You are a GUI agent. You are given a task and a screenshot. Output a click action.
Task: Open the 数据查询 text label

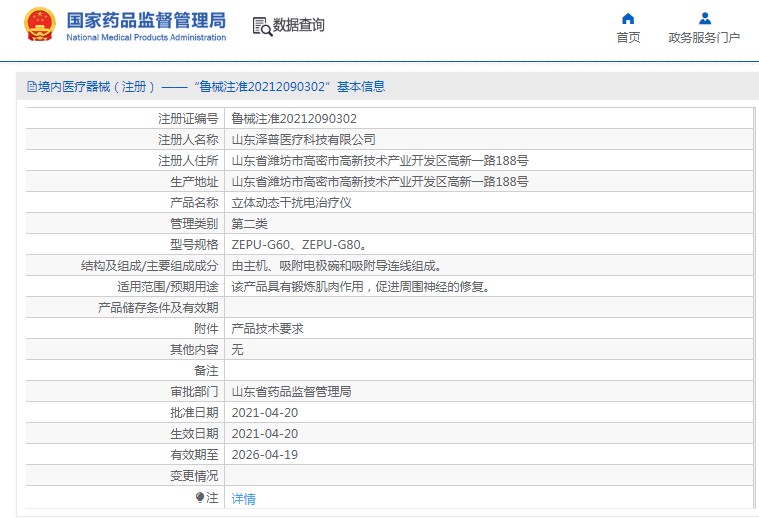pos(299,26)
